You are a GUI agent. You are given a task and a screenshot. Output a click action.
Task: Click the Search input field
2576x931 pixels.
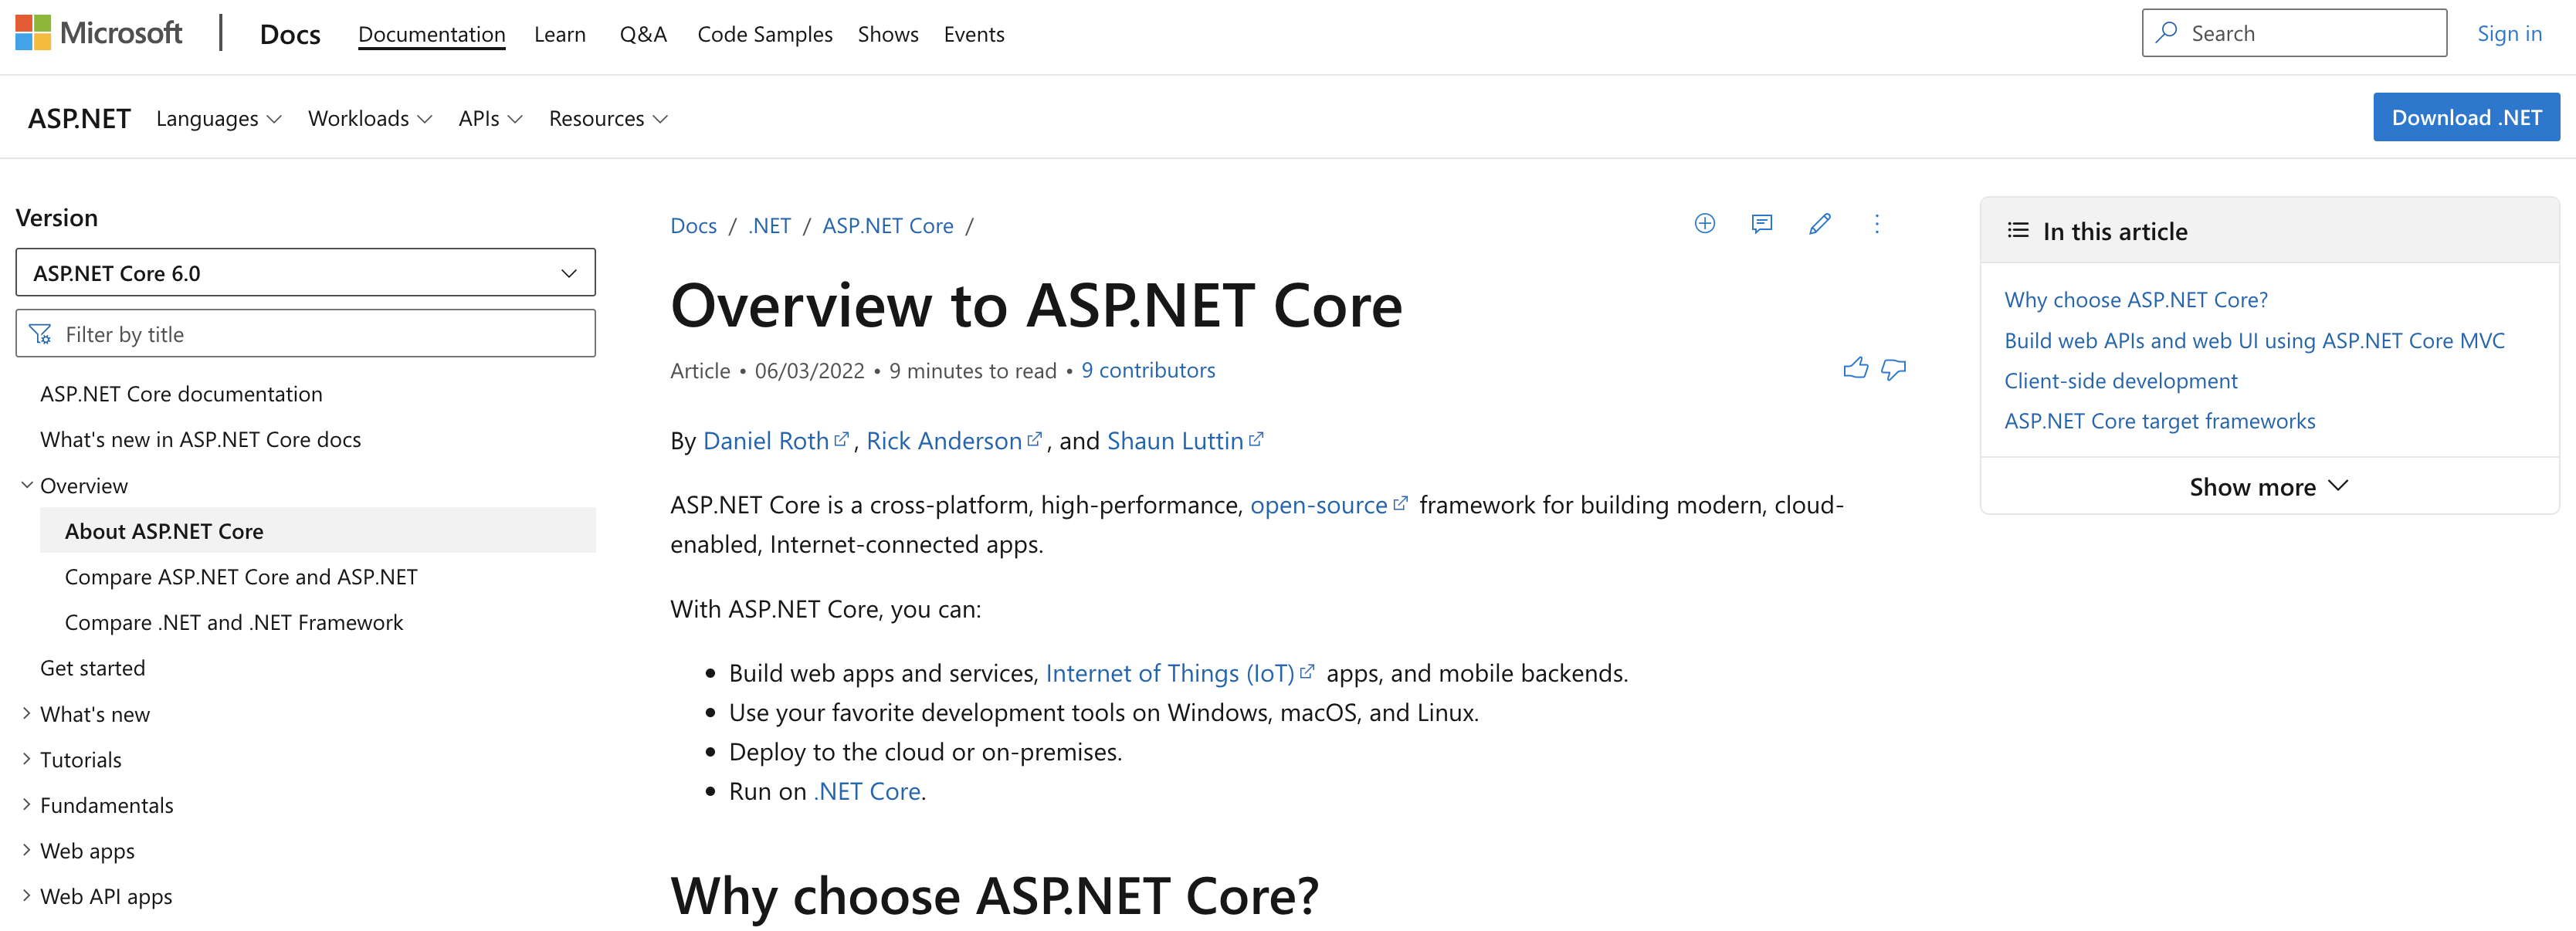click(x=2294, y=33)
